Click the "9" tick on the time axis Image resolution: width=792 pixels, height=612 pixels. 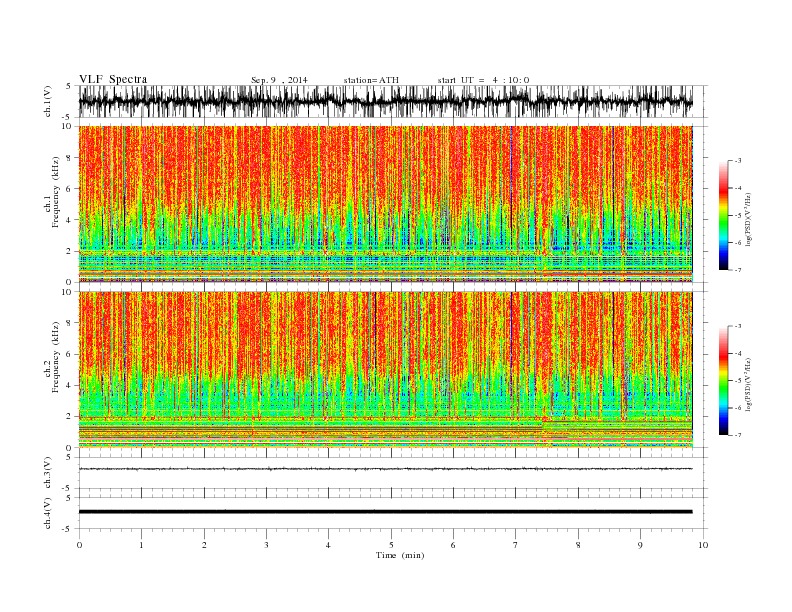pos(640,545)
